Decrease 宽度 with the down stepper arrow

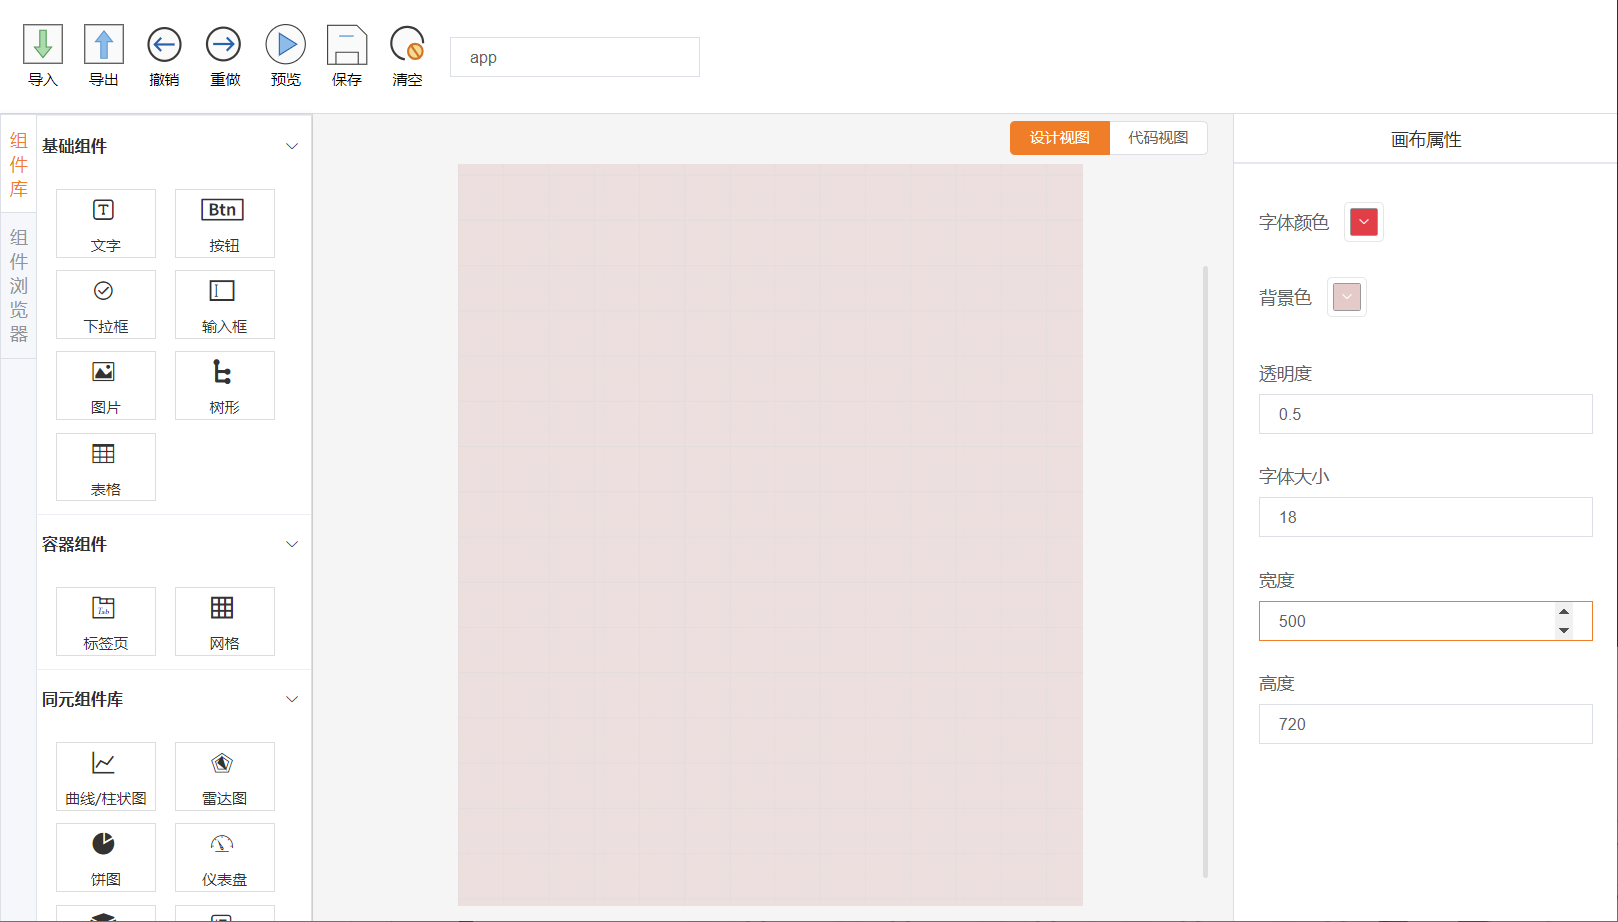1564,630
